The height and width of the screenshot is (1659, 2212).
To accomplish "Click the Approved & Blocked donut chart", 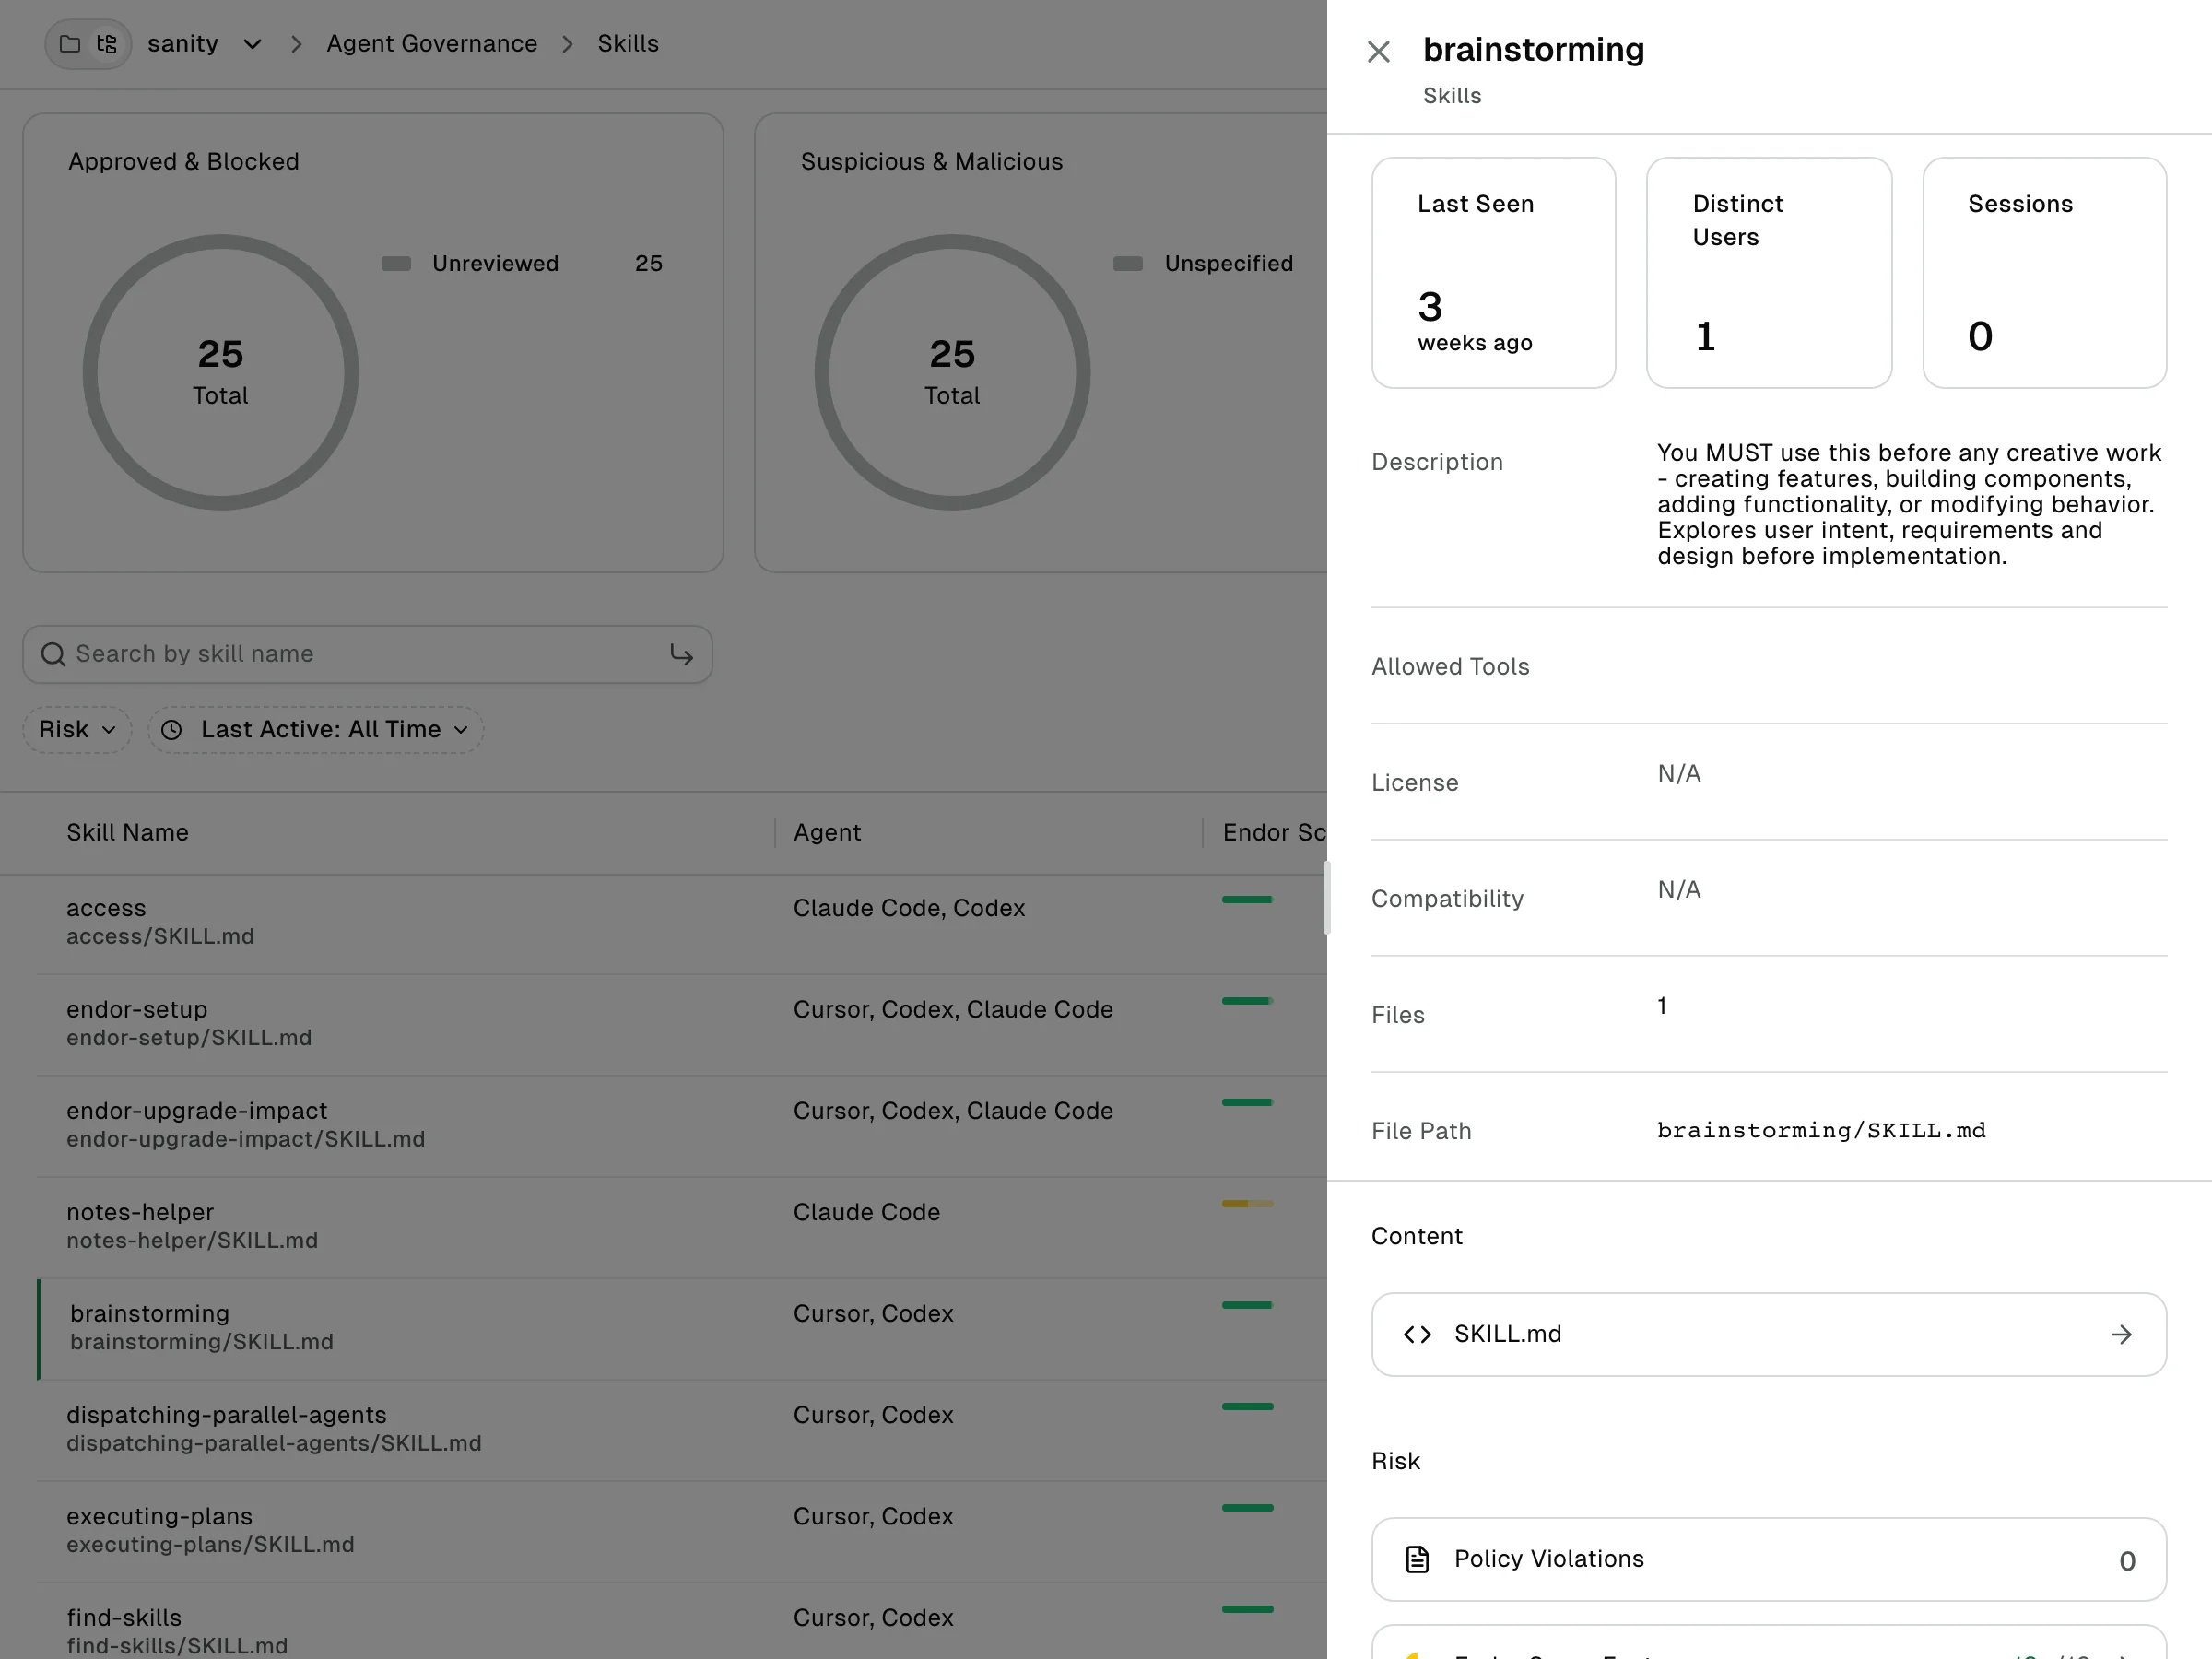I will pyautogui.click(x=220, y=372).
